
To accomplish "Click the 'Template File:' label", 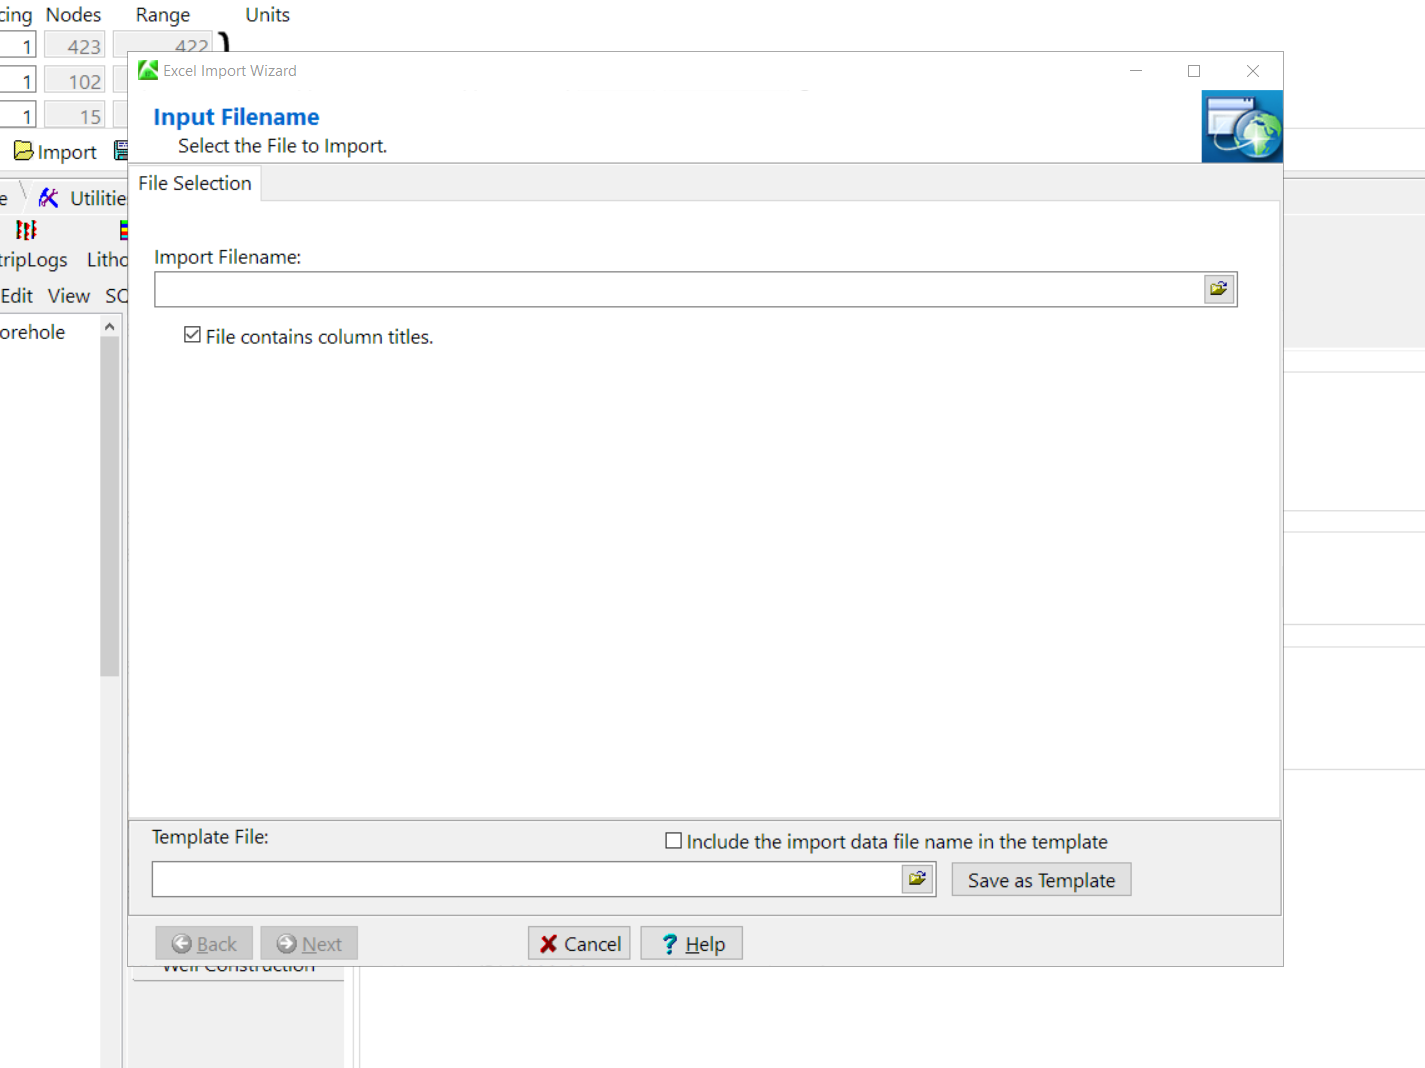I will tap(210, 837).
